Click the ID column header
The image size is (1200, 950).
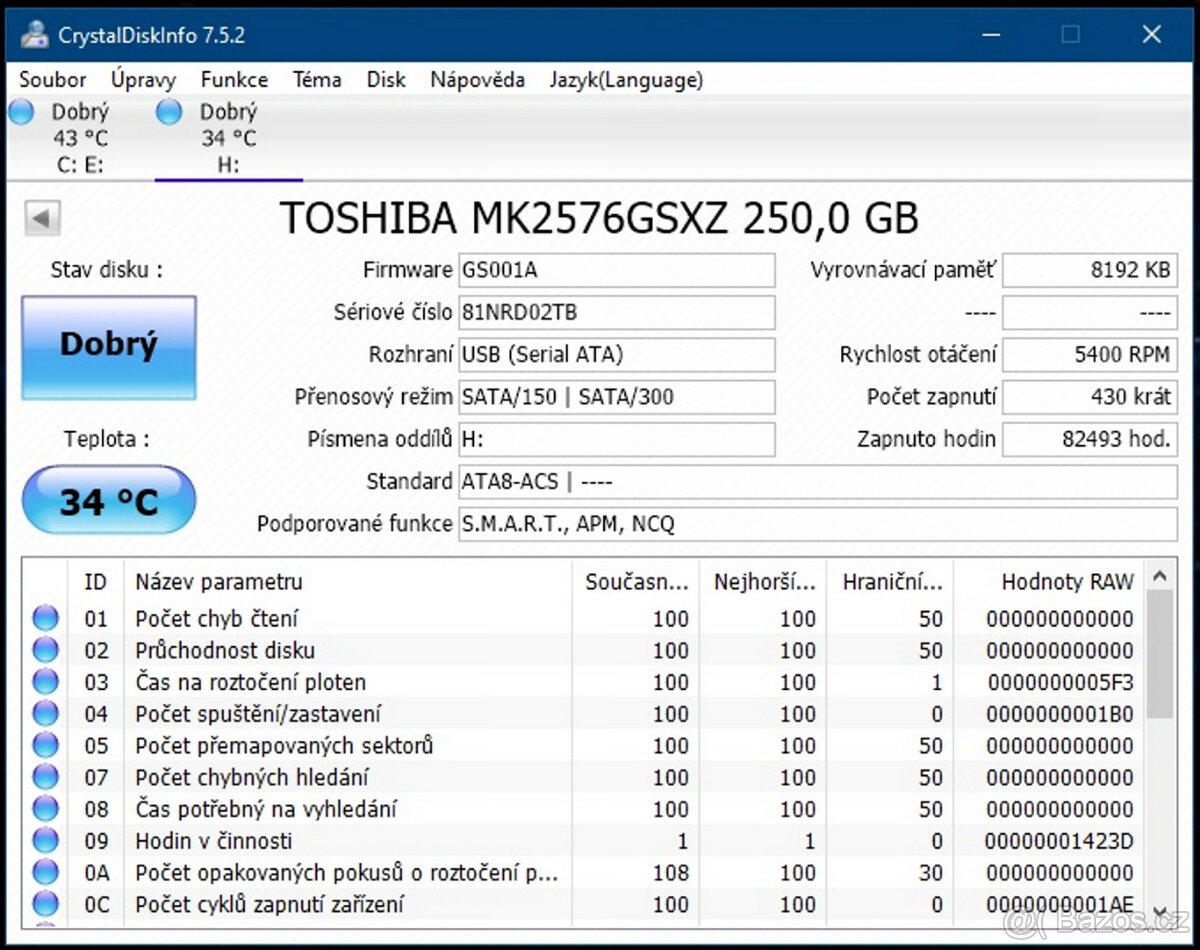coord(95,581)
